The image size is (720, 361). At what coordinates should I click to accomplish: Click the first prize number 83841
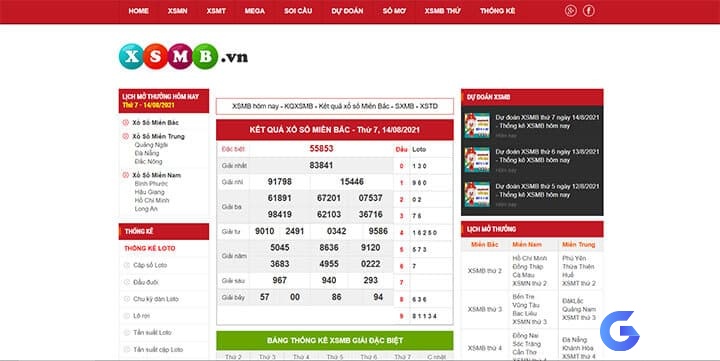pos(321,165)
